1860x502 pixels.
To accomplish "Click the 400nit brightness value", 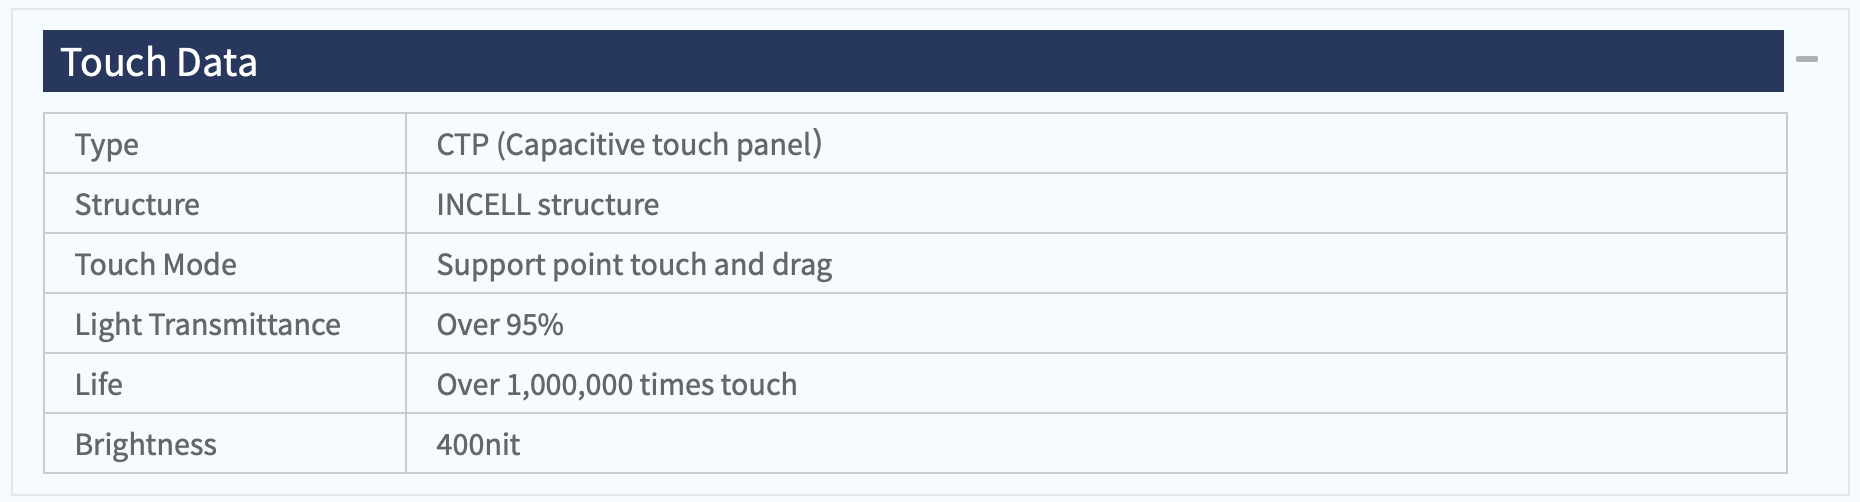I will click(478, 444).
